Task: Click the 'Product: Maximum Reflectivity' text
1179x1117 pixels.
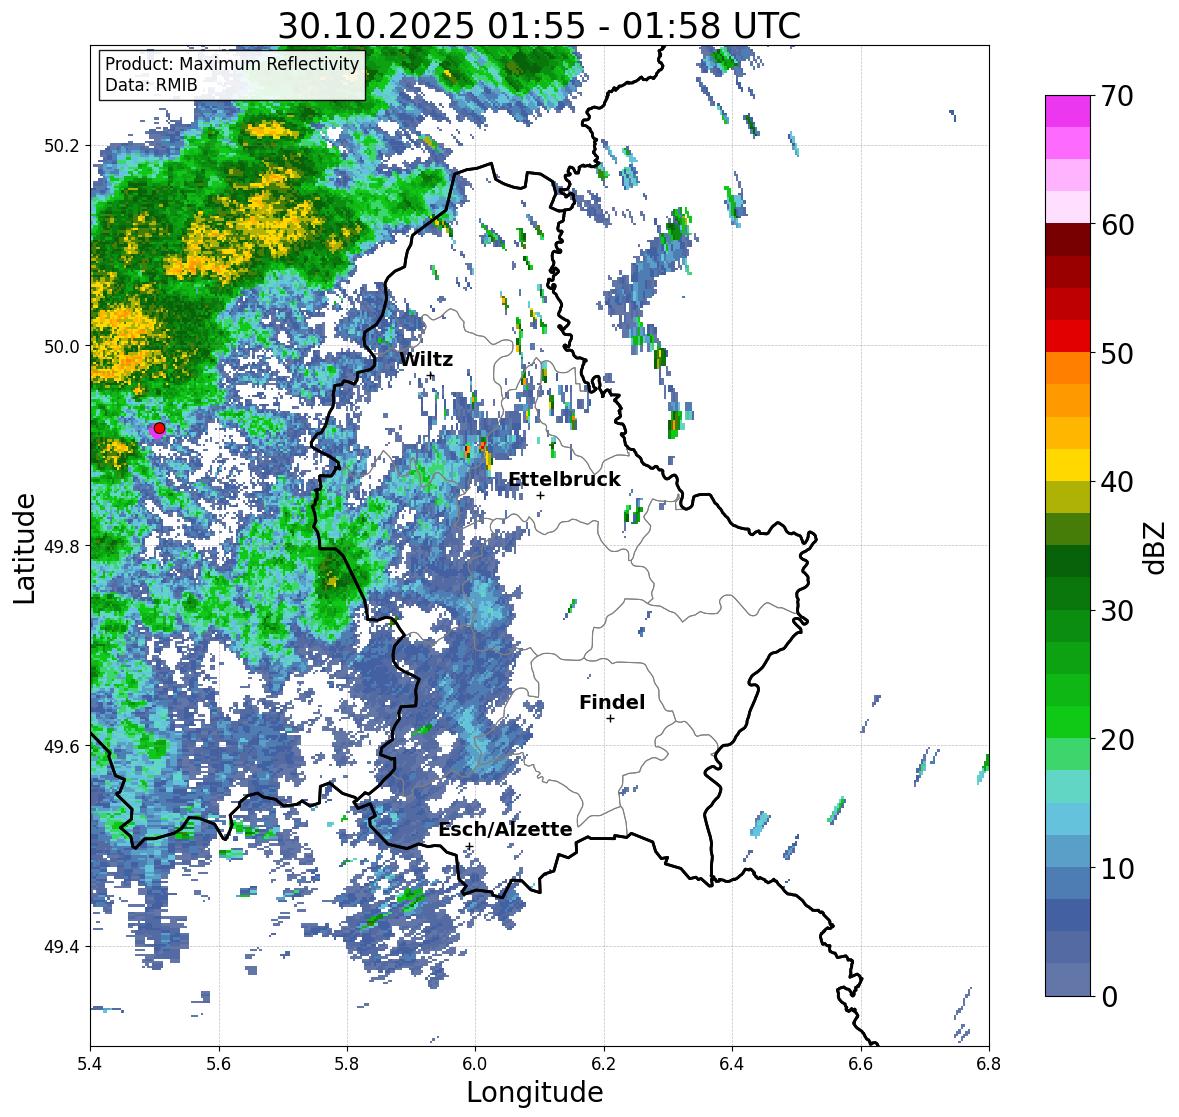Action: (232, 64)
